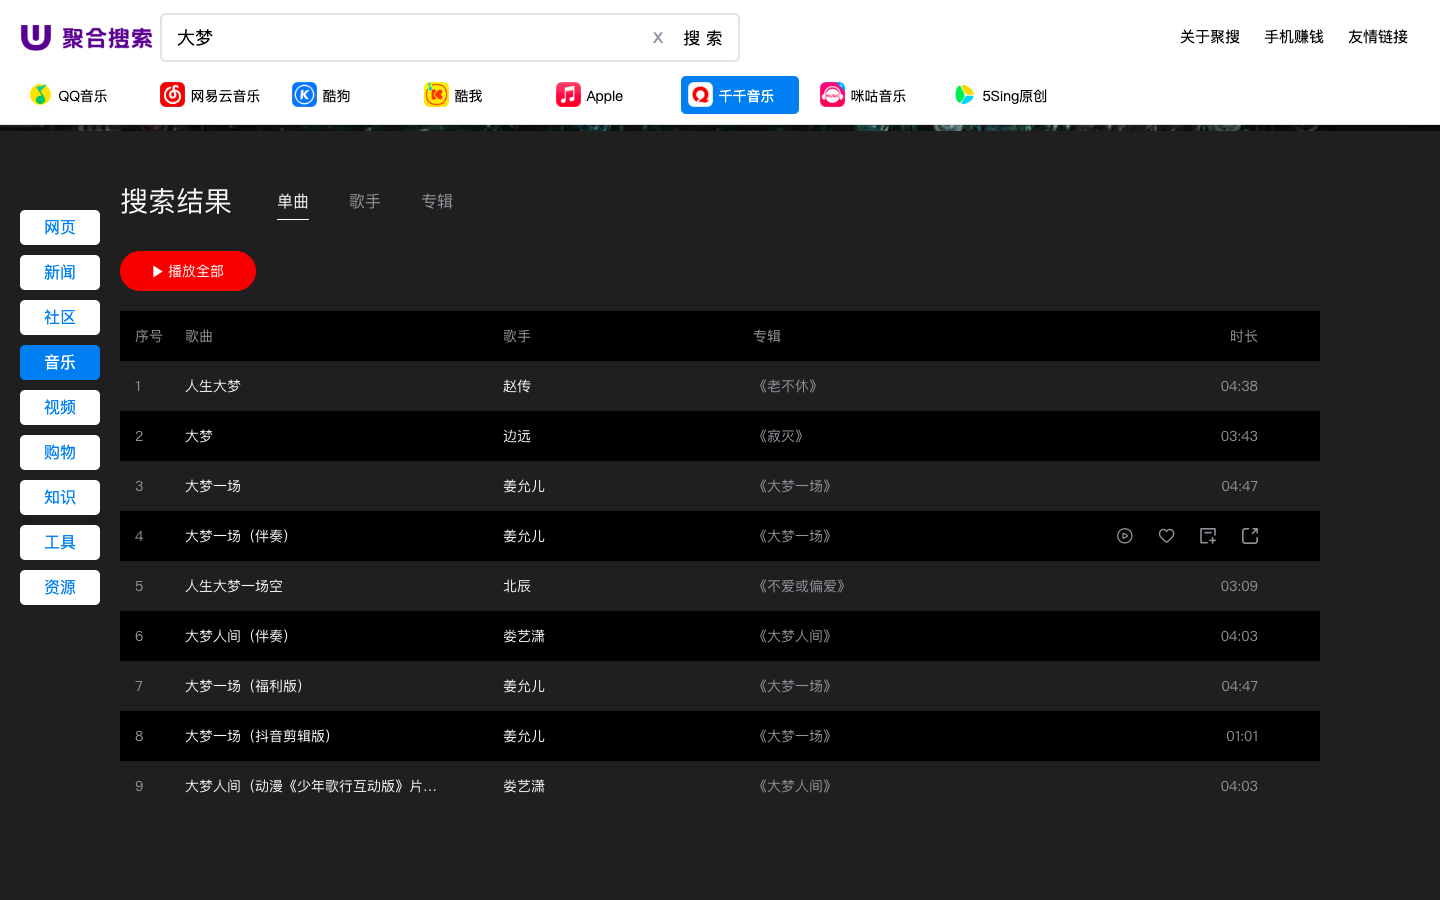Viewport: 1440px width, 900px height.
Task: Favorite 大梦一场（伴奏）with the heart icon
Action: (1166, 536)
